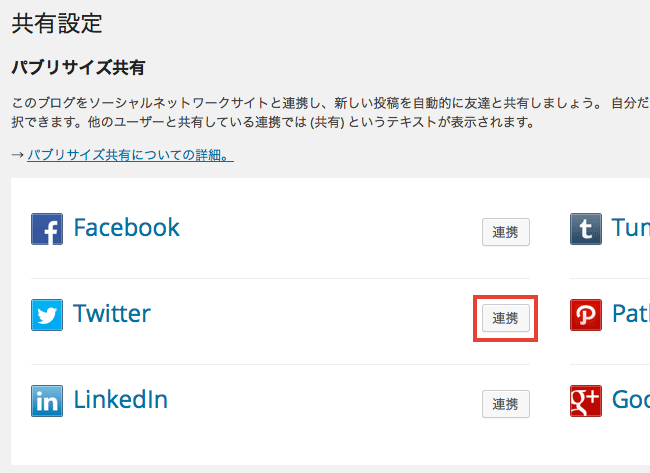The image size is (650, 473).
Task: Click the 共有設定 page heading
Action: click(57, 23)
